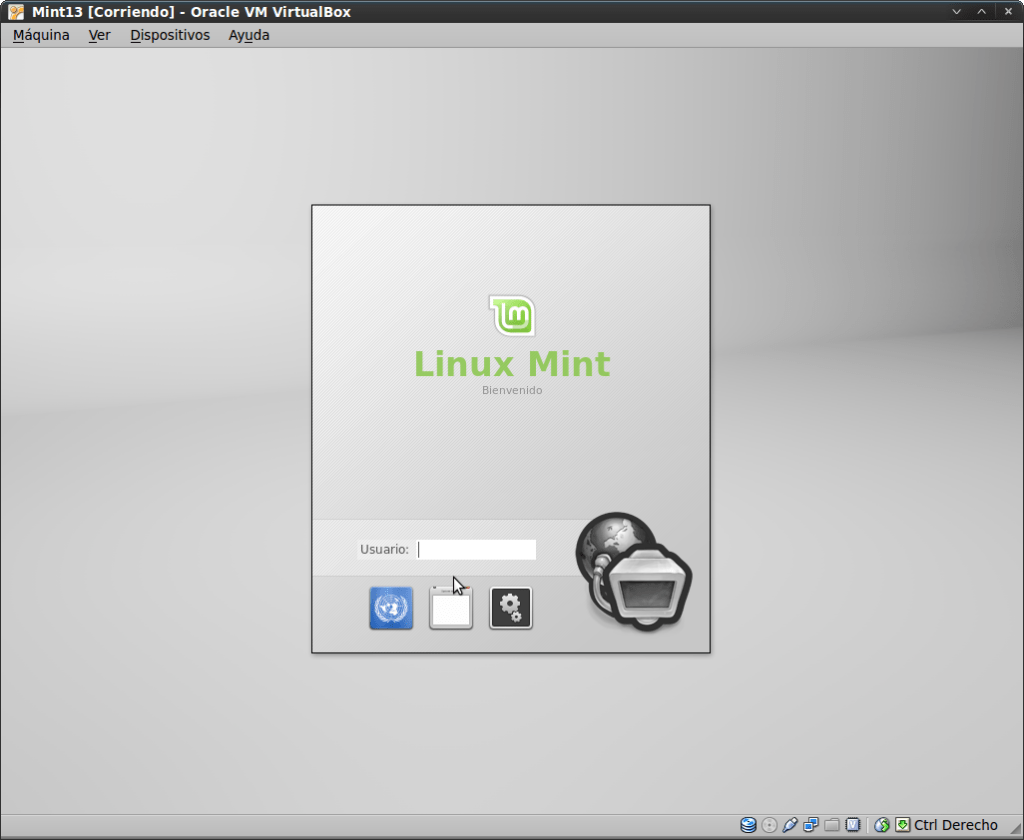Click the window resize grip corner
The width and height of the screenshot is (1024, 840).
[x=1018, y=832]
